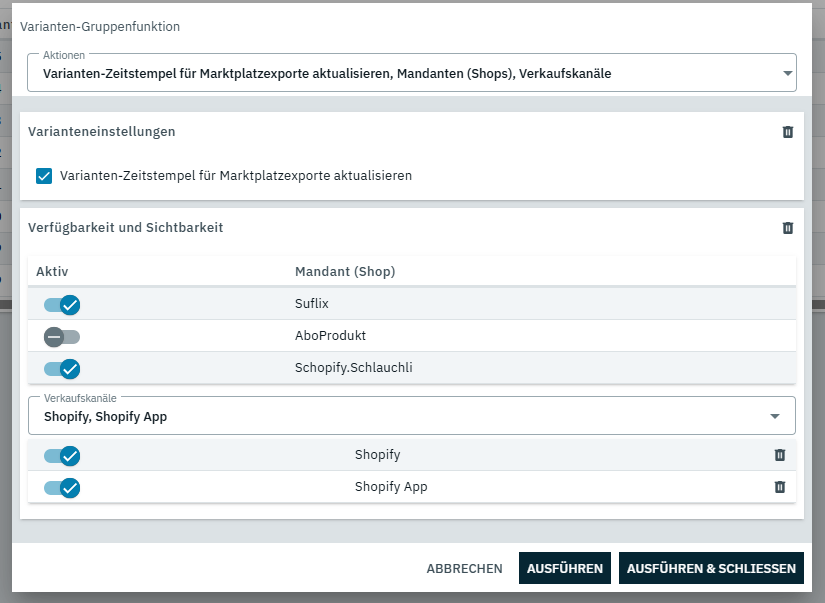Remove the Verfügbarkeit und Sichtbarkeit section

point(787,228)
